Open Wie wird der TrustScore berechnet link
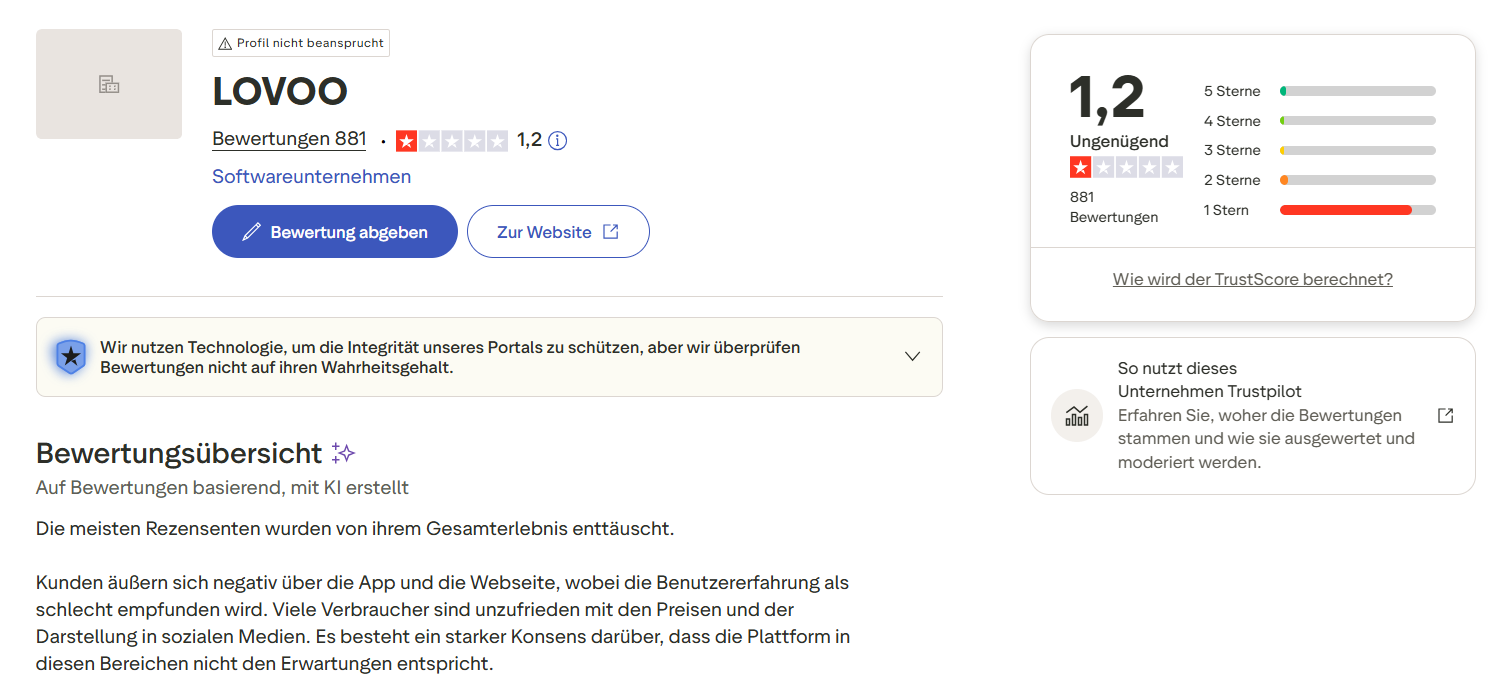 coord(1252,279)
